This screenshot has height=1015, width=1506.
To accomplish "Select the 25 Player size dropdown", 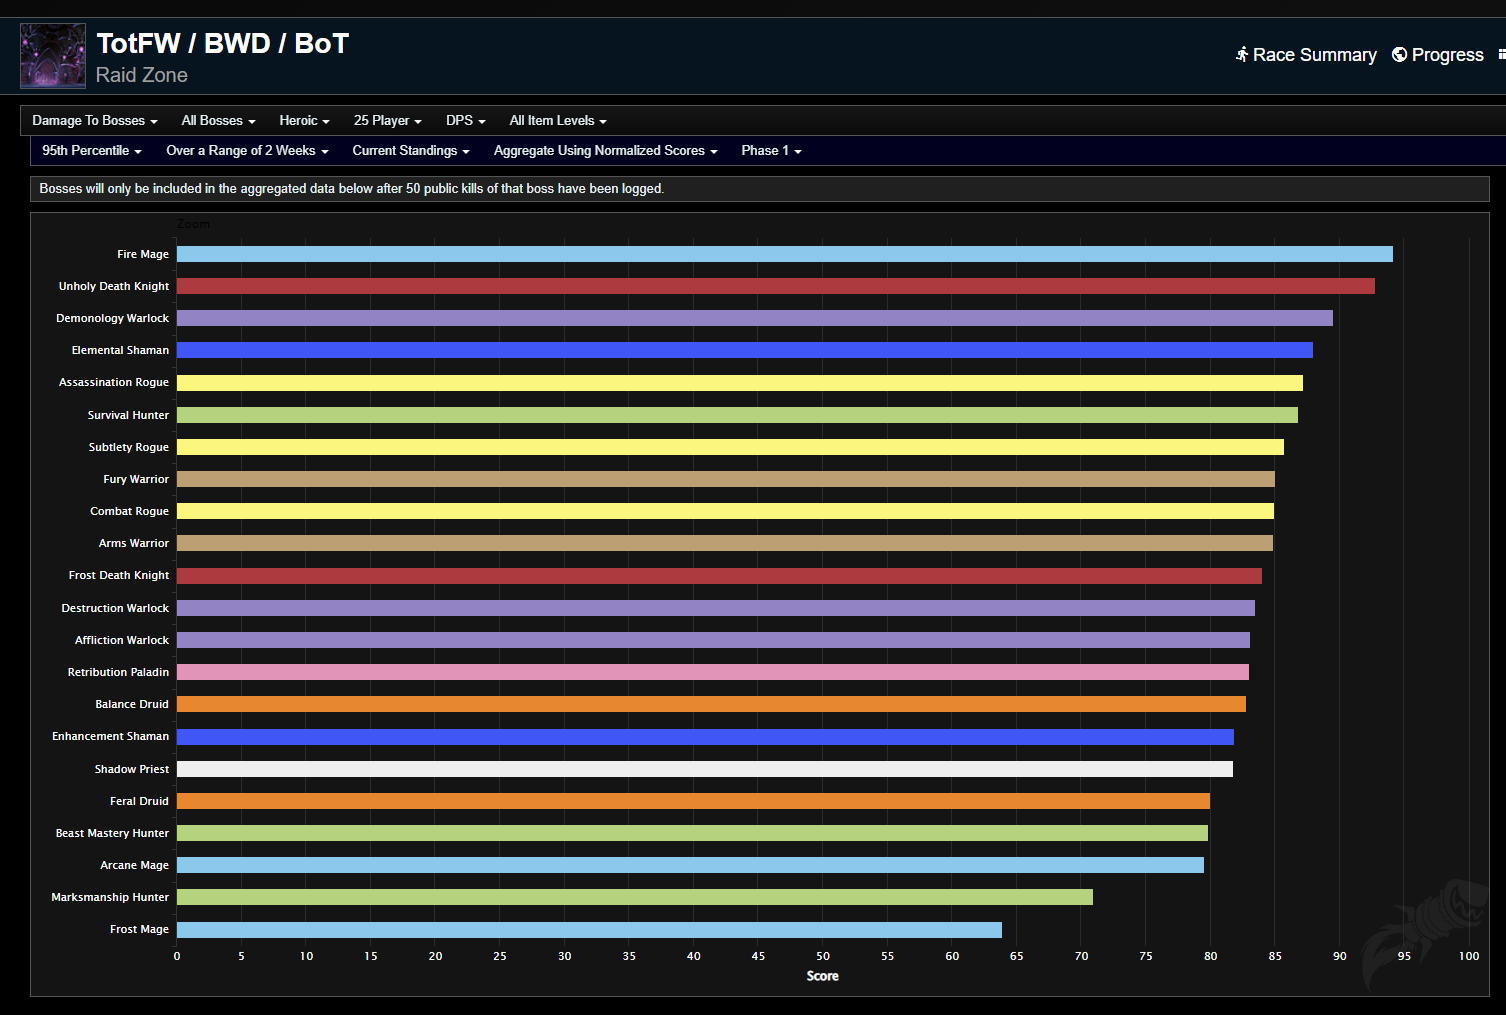I will pyautogui.click(x=387, y=121).
